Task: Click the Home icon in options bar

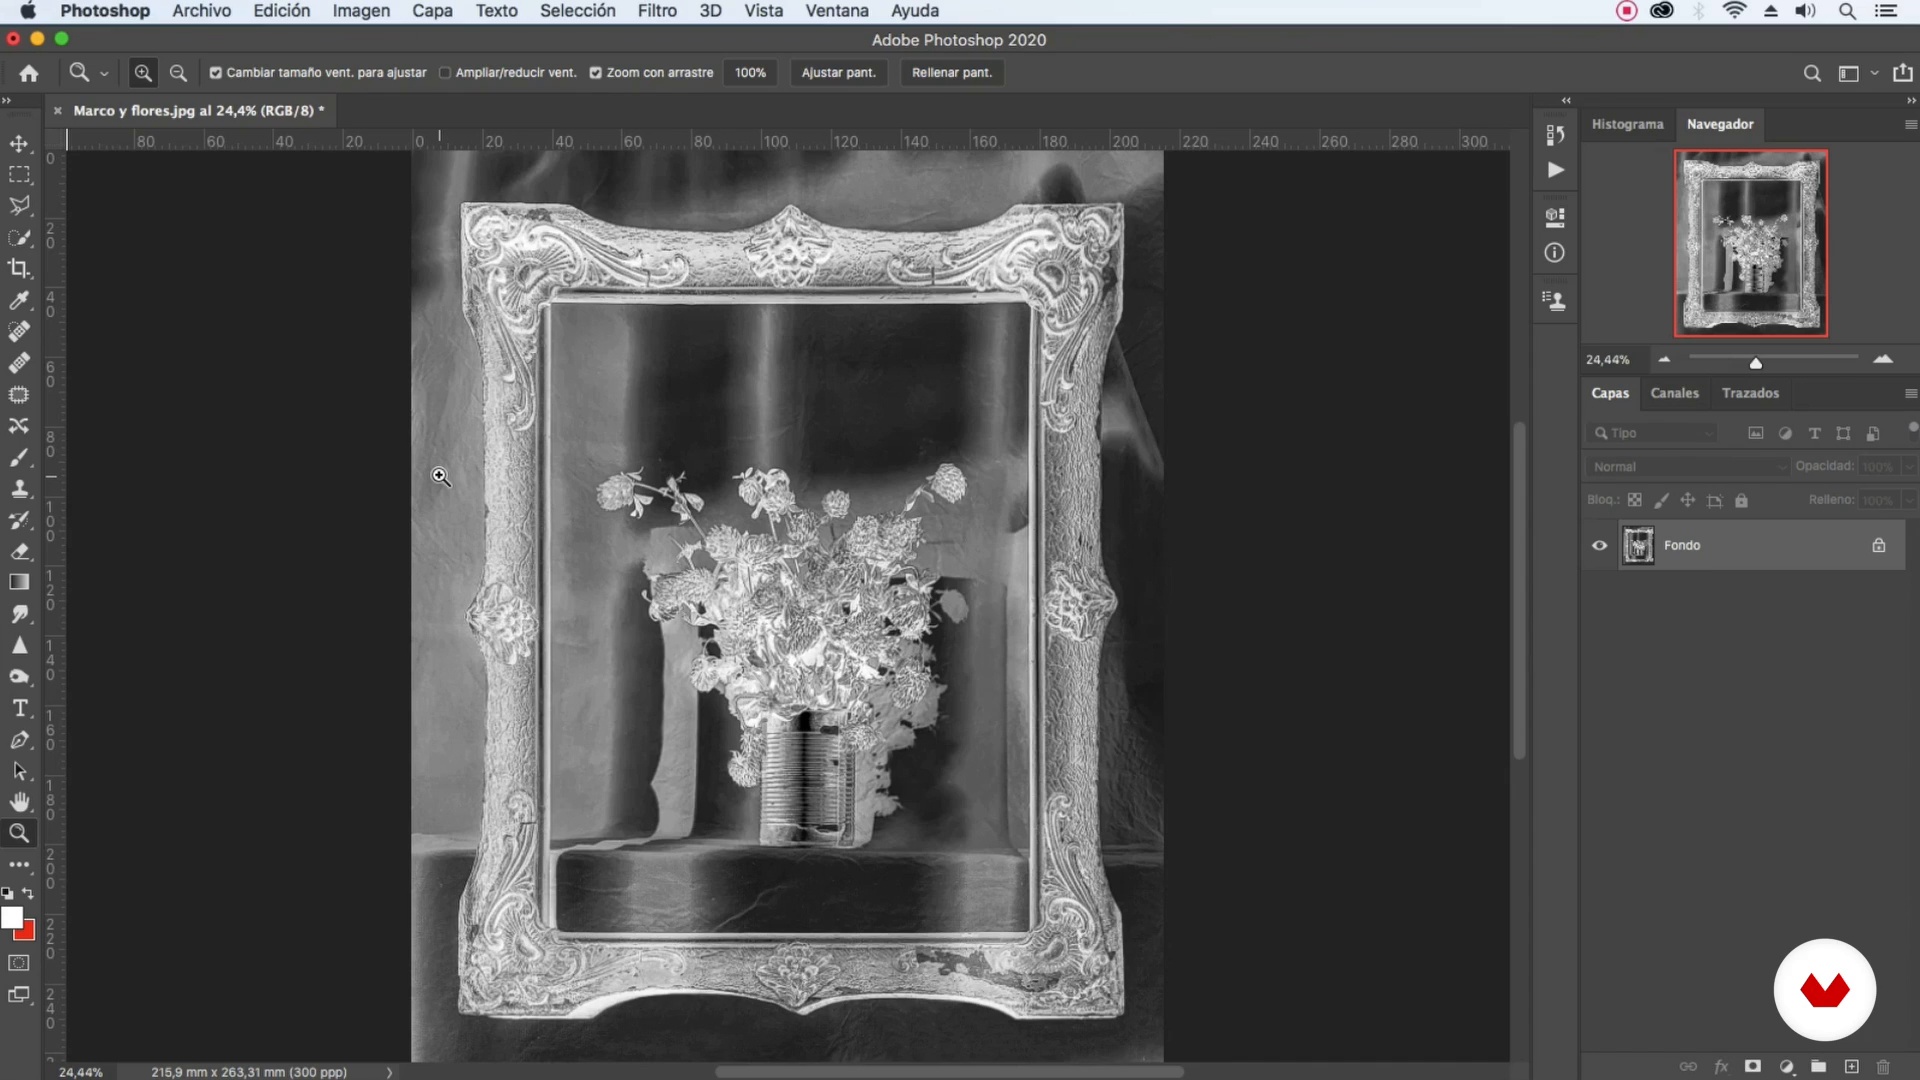Action: pos(29,73)
